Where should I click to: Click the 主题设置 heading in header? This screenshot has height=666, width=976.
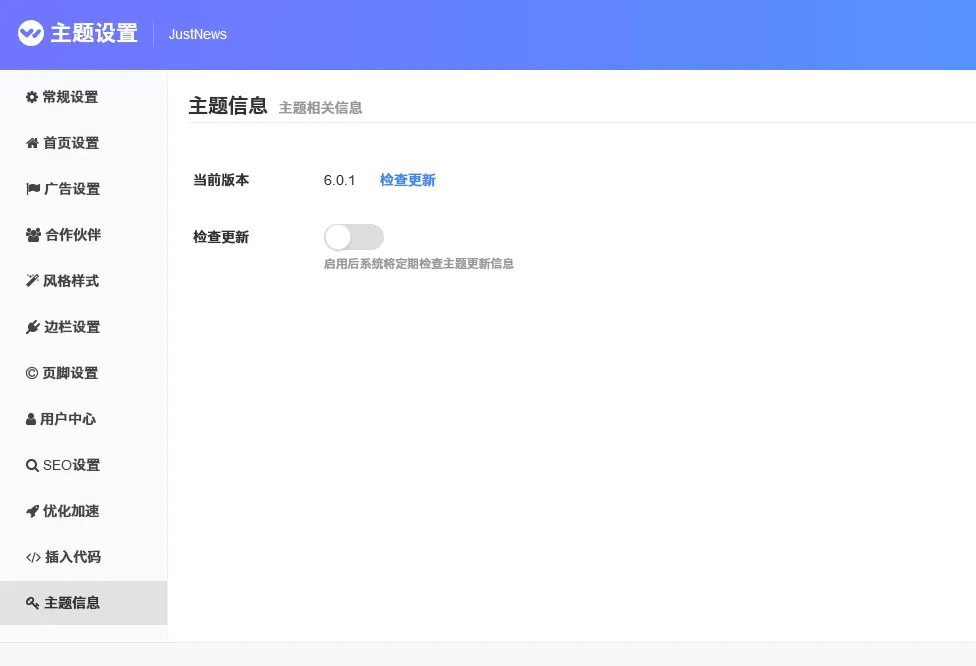pos(97,34)
